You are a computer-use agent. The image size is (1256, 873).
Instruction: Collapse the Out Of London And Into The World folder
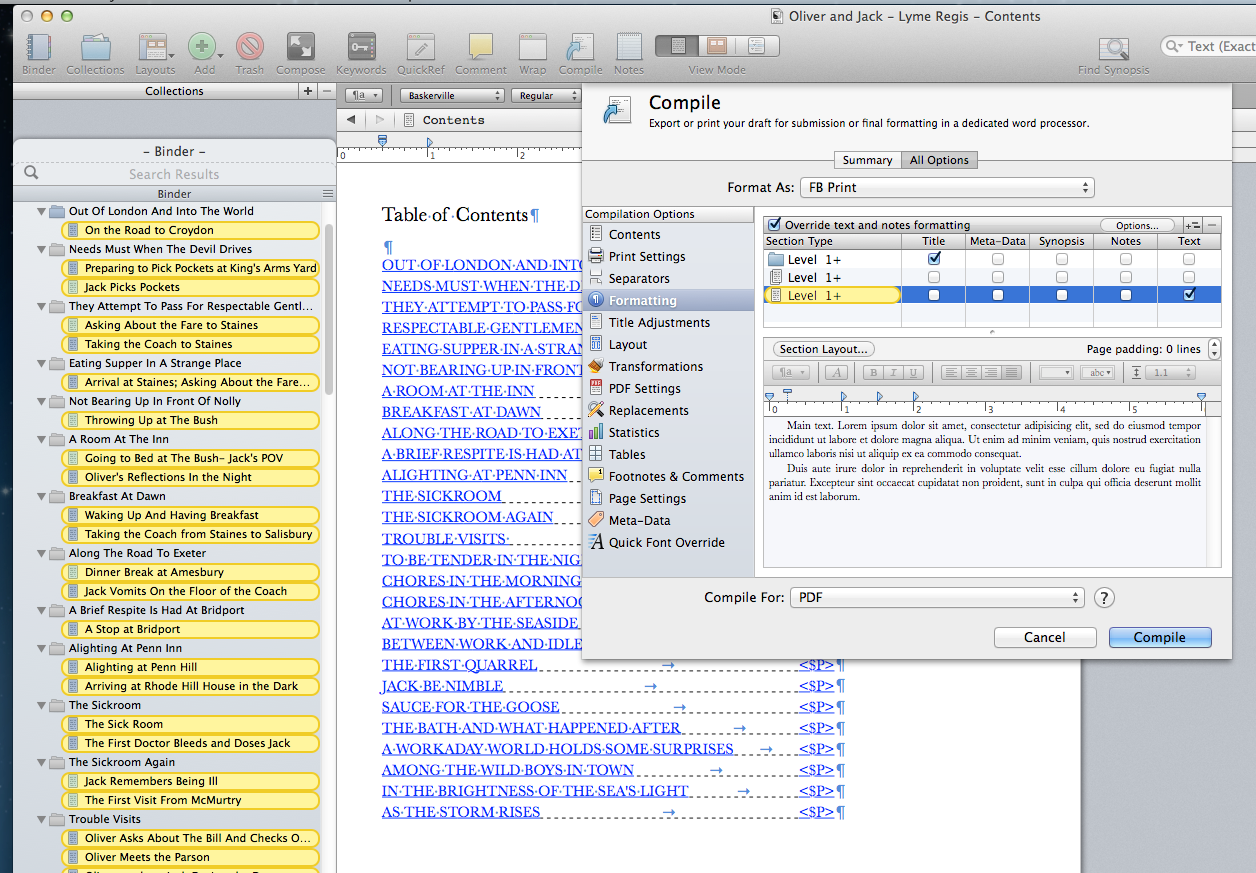42,212
